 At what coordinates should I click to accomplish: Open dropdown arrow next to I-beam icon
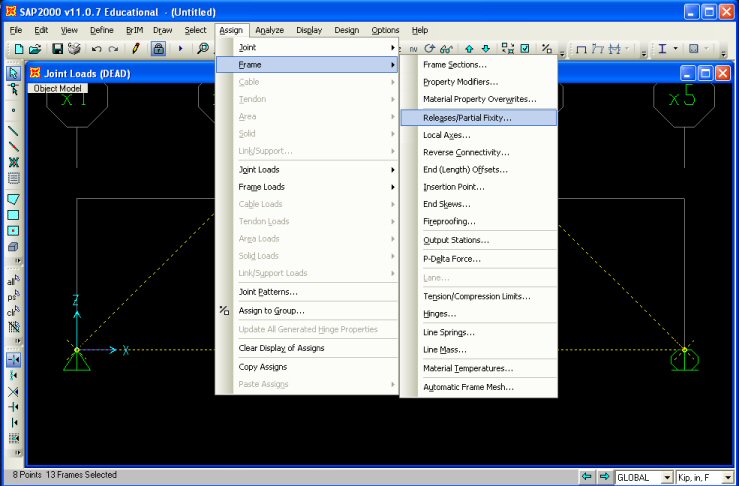(675, 49)
